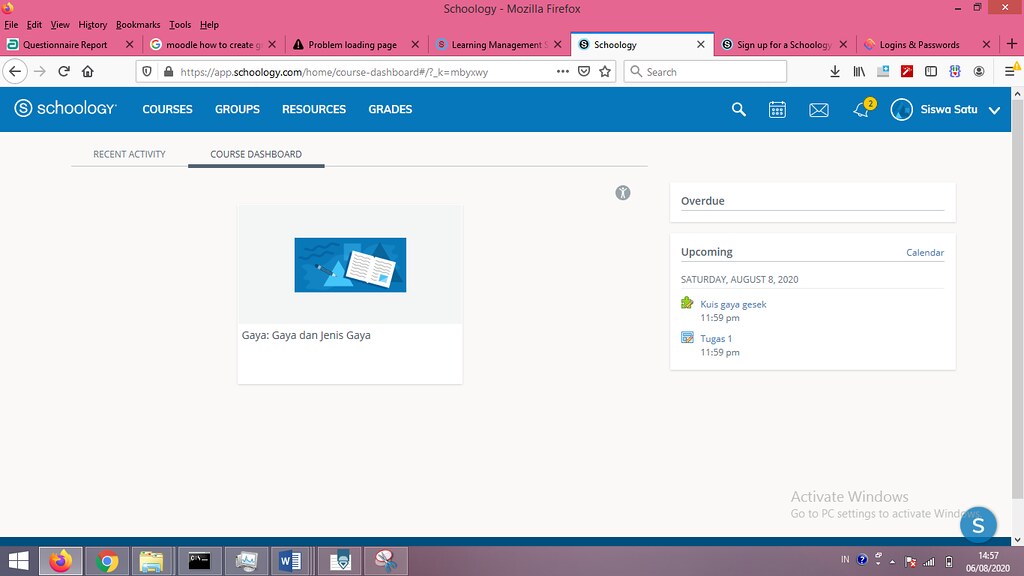Show hidden system tray icons
The width and height of the screenshot is (1024, 576).
click(893, 561)
